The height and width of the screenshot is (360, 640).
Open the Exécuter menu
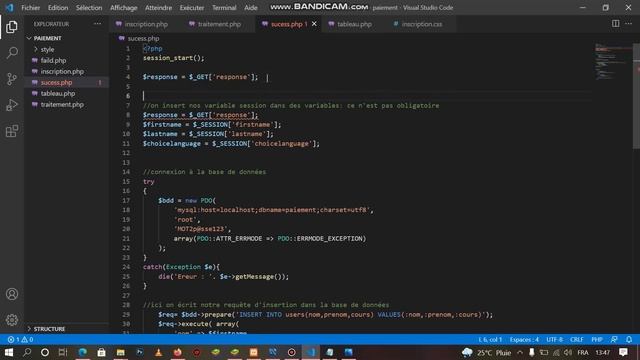[x=192, y=8]
